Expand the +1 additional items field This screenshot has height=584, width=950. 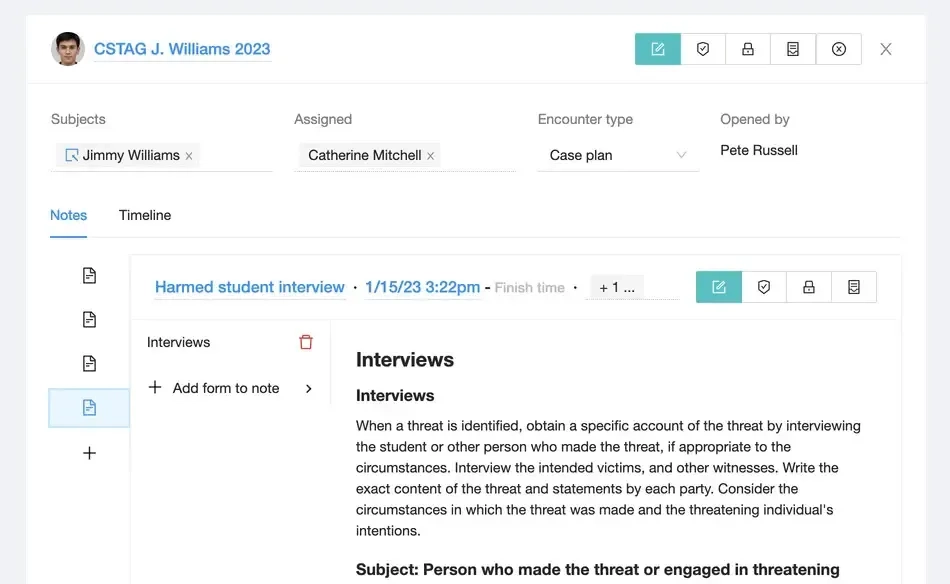click(617, 287)
